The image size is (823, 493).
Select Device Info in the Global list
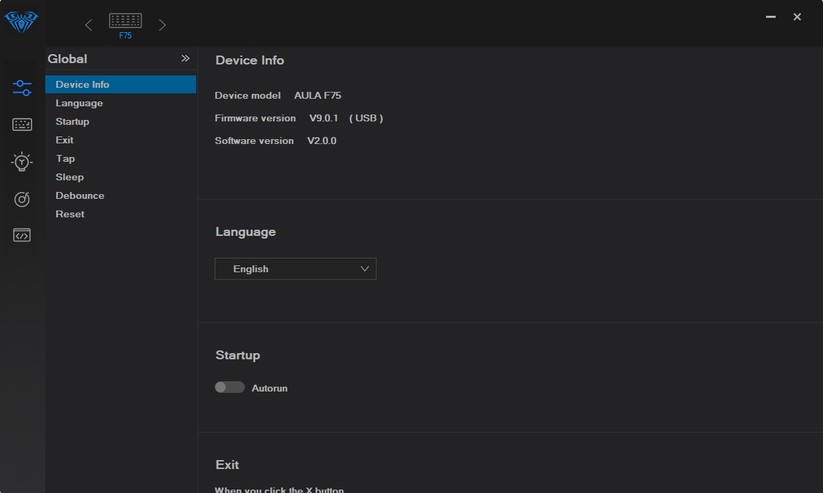point(83,85)
